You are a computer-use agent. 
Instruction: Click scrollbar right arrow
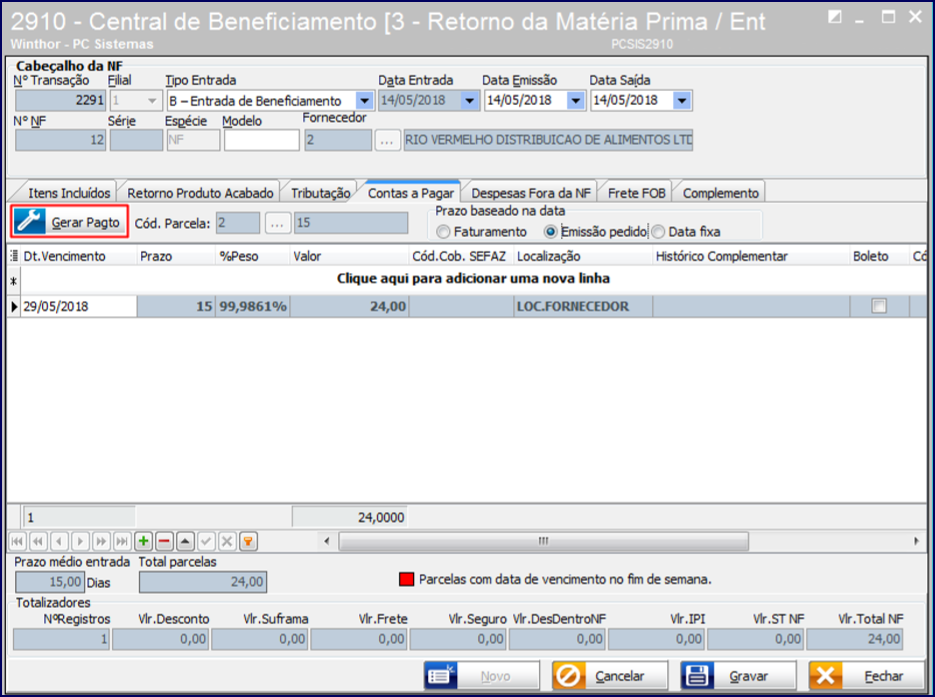coord(916,541)
